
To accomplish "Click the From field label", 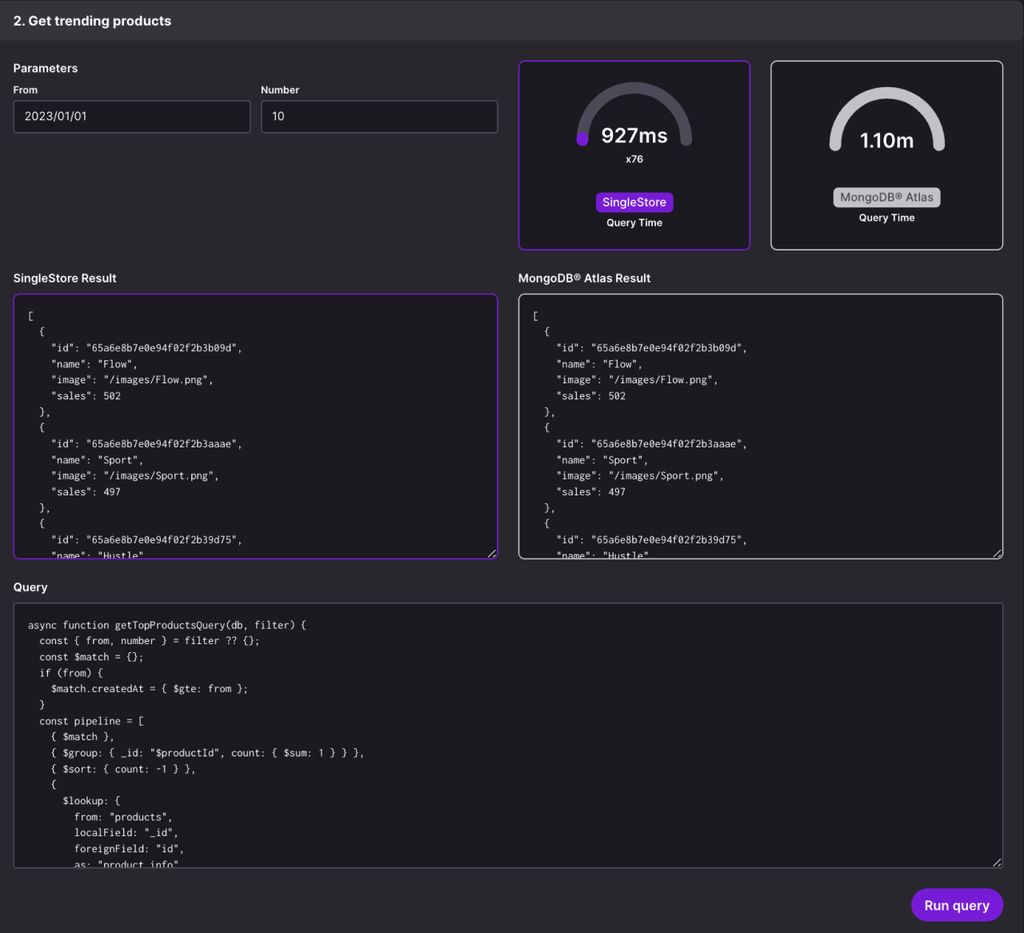I will pyautogui.click(x=25, y=90).
